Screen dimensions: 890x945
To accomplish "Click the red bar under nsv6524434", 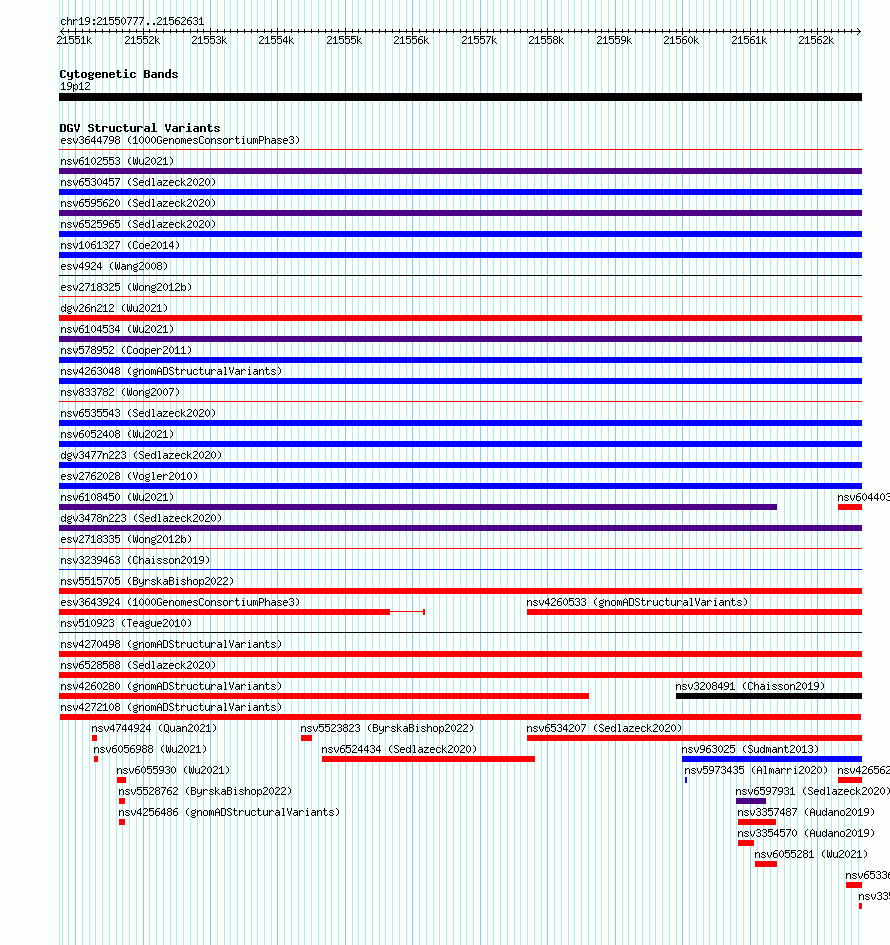I will tap(428, 759).
